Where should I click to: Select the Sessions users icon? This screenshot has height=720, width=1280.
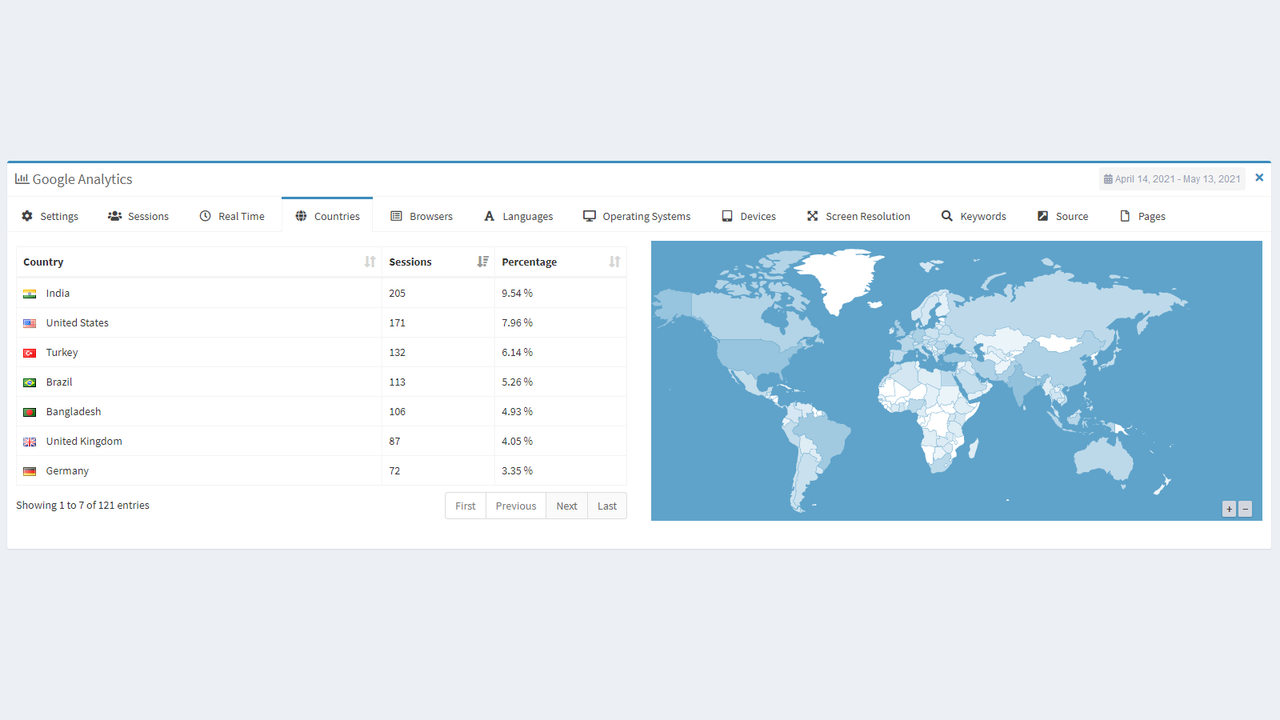(115, 216)
